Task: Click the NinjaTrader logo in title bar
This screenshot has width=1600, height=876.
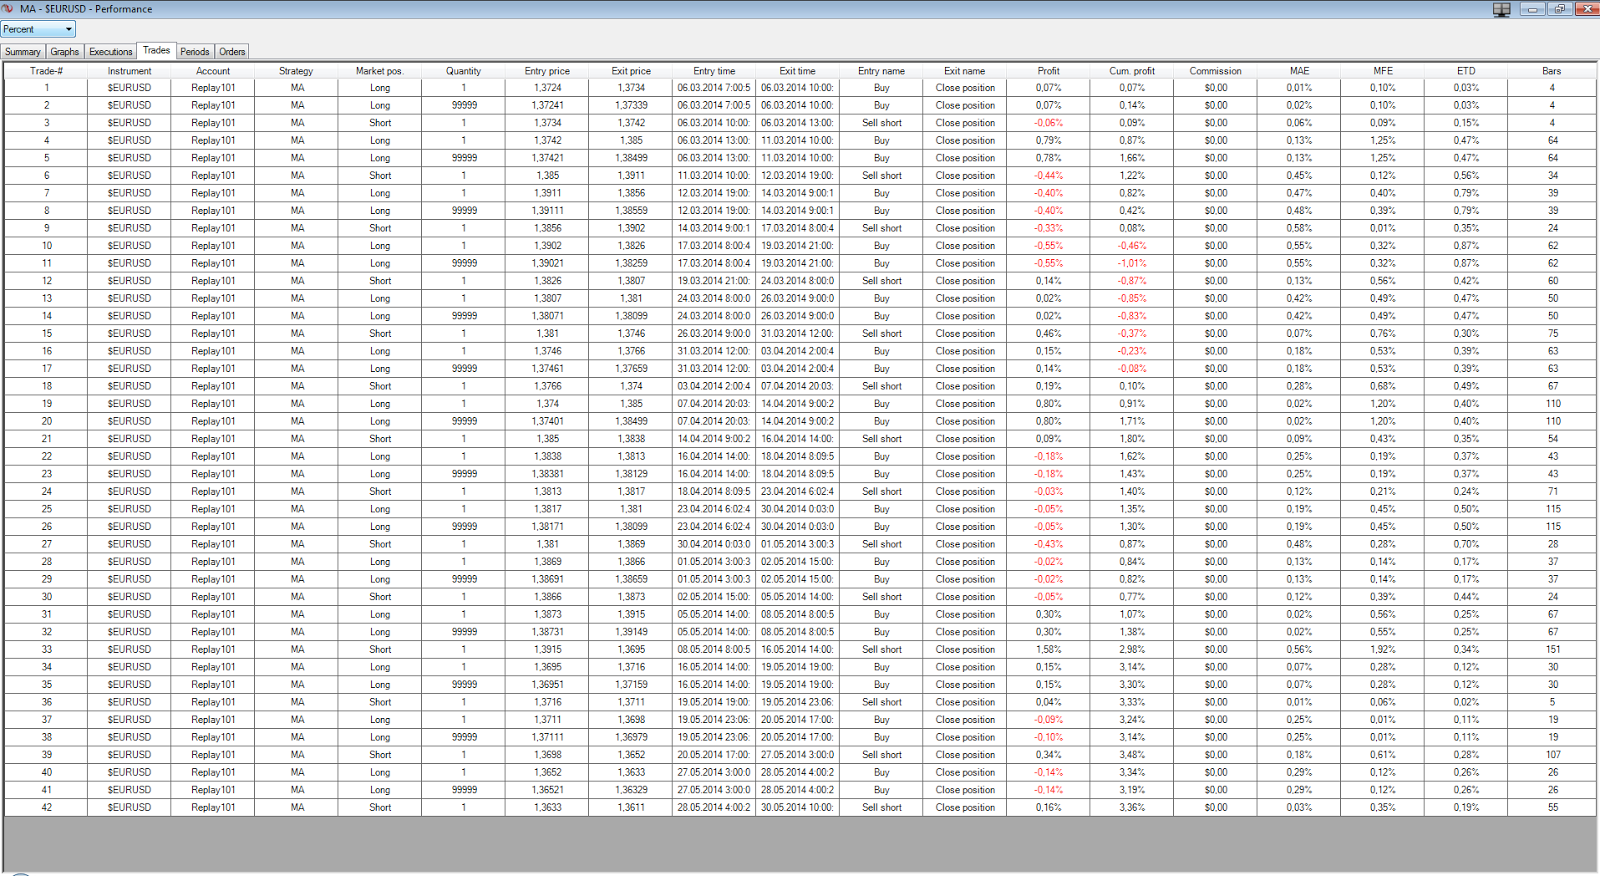Action: 8,8
